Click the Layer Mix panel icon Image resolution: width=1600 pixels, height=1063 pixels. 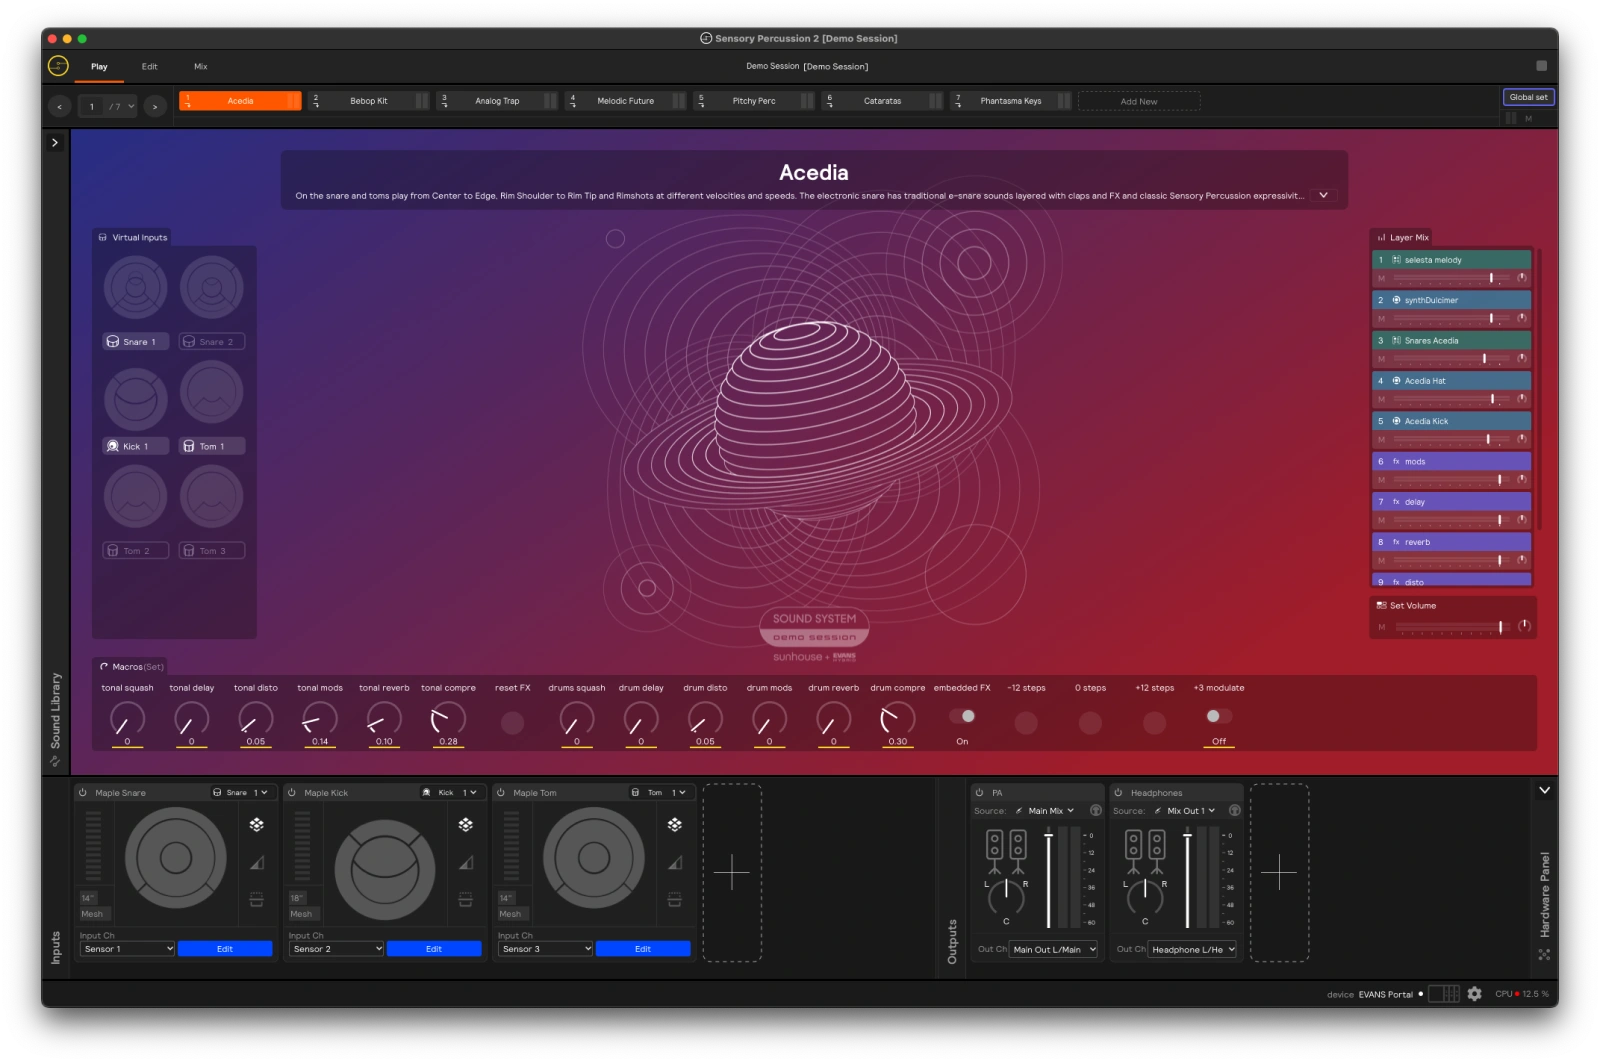point(1382,238)
